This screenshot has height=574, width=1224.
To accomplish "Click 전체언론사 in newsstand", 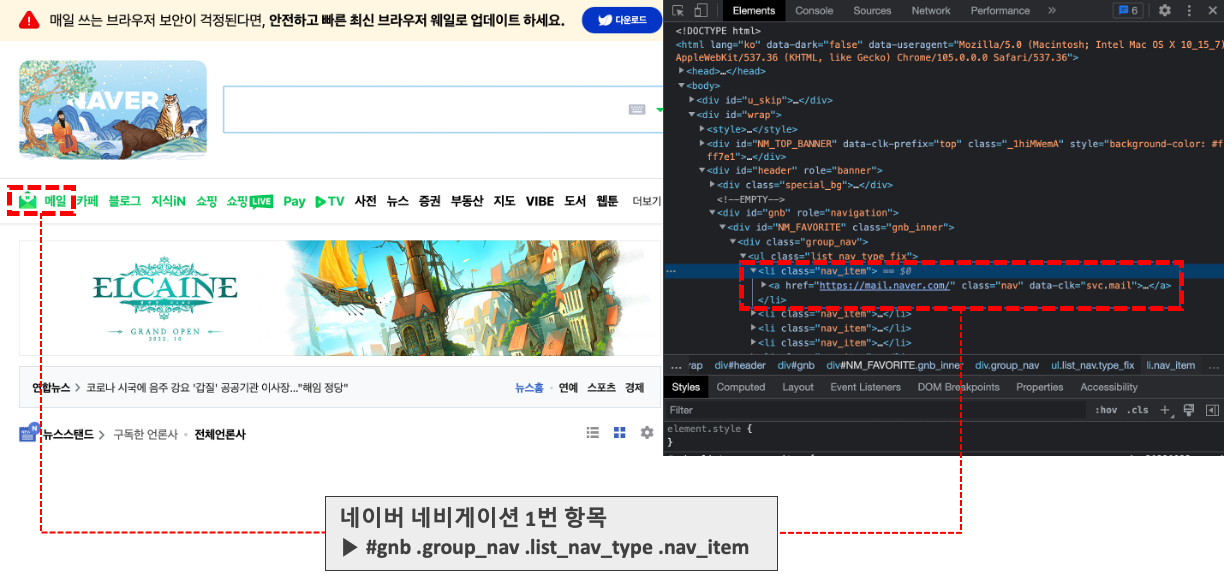I will point(220,434).
